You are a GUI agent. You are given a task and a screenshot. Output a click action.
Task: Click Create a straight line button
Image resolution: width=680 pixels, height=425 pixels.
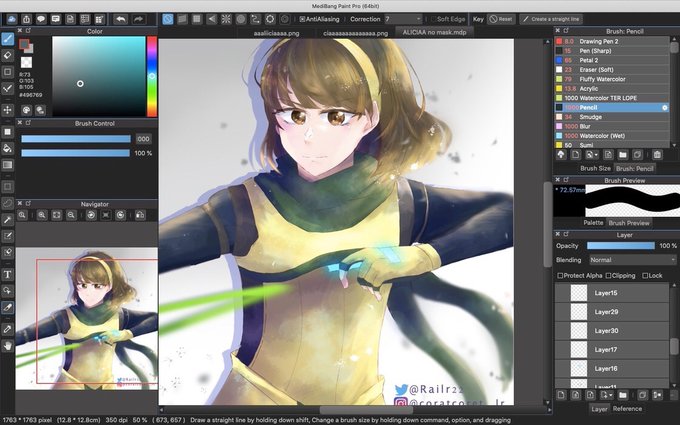pos(551,19)
